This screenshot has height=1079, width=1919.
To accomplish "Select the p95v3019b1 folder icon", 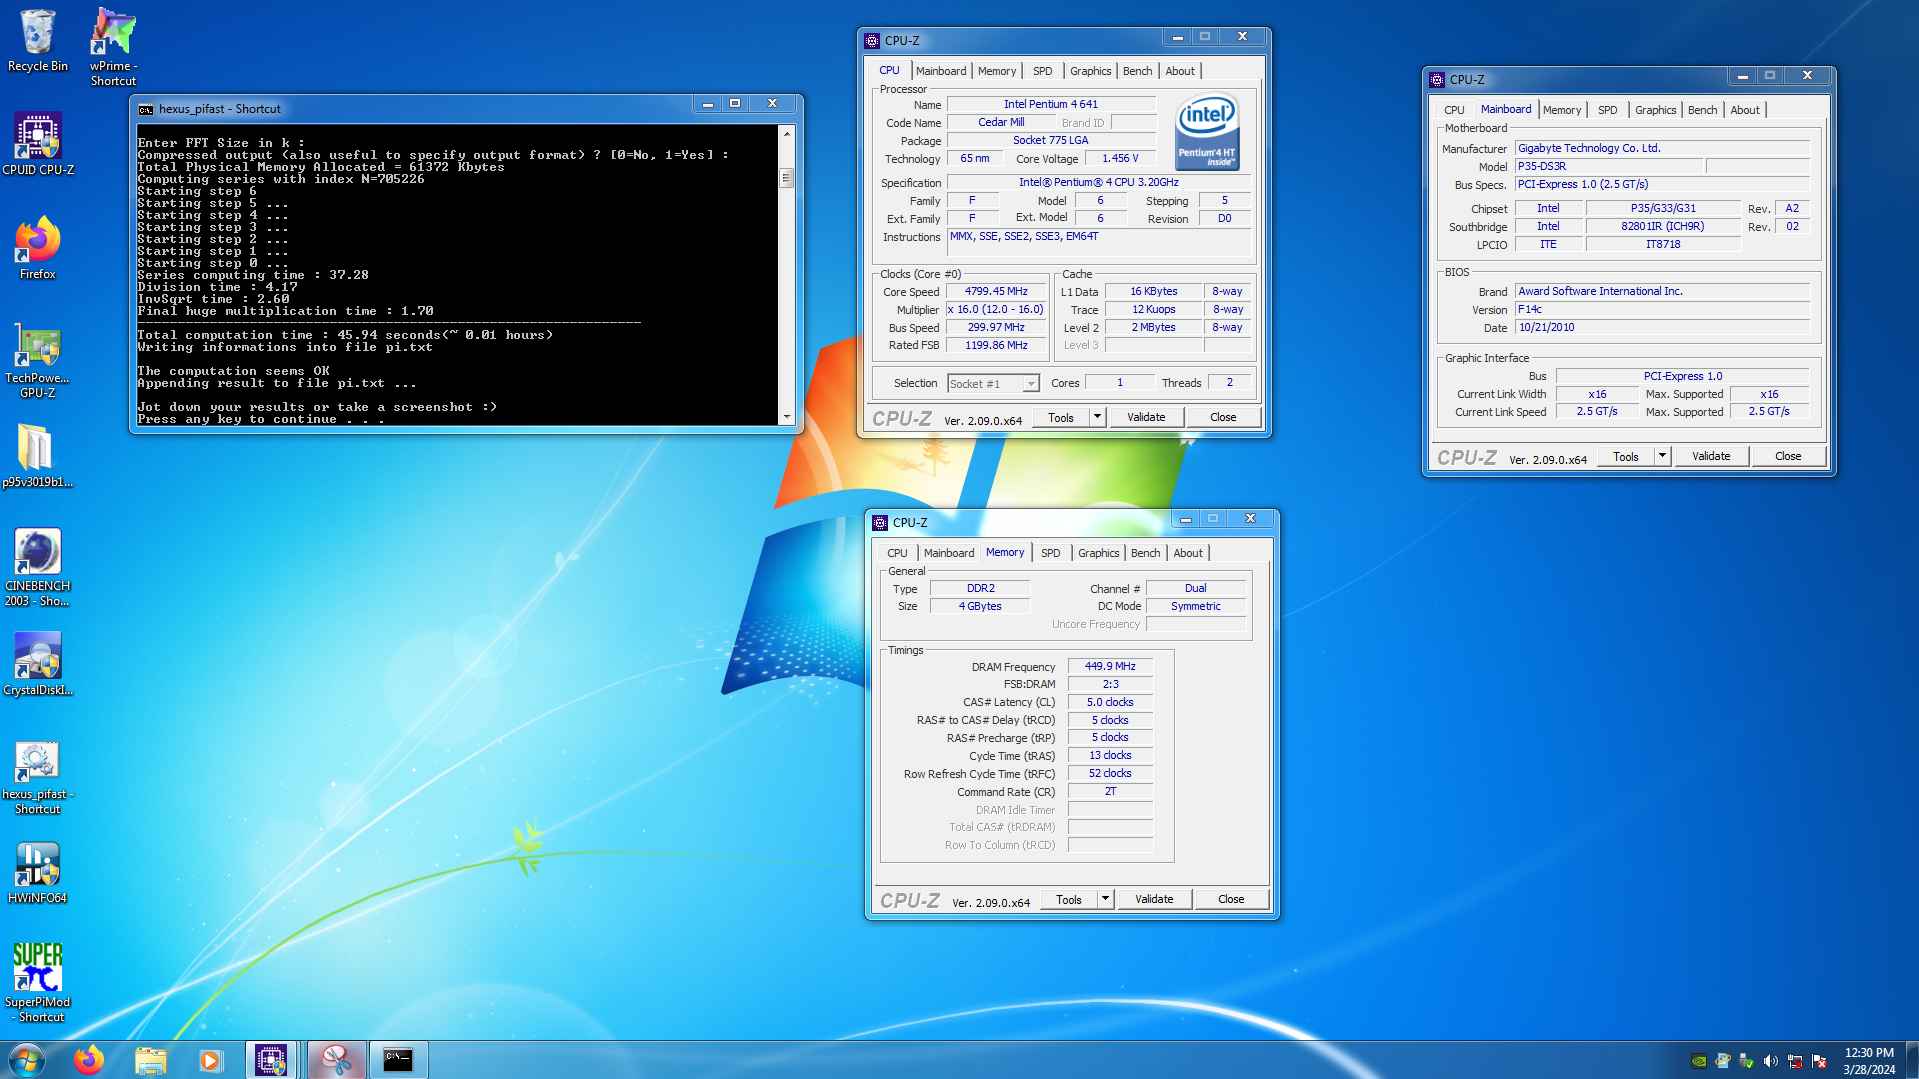I will (38, 456).
